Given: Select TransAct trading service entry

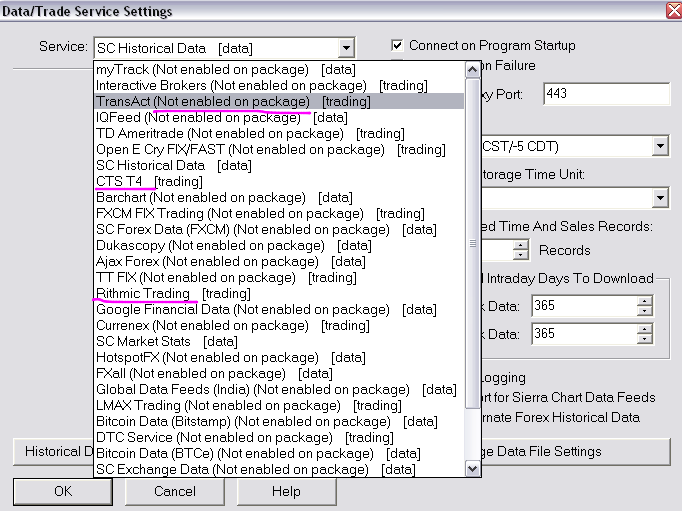Looking at the screenshot, I should pyautogui.click(x=279, y=101).
